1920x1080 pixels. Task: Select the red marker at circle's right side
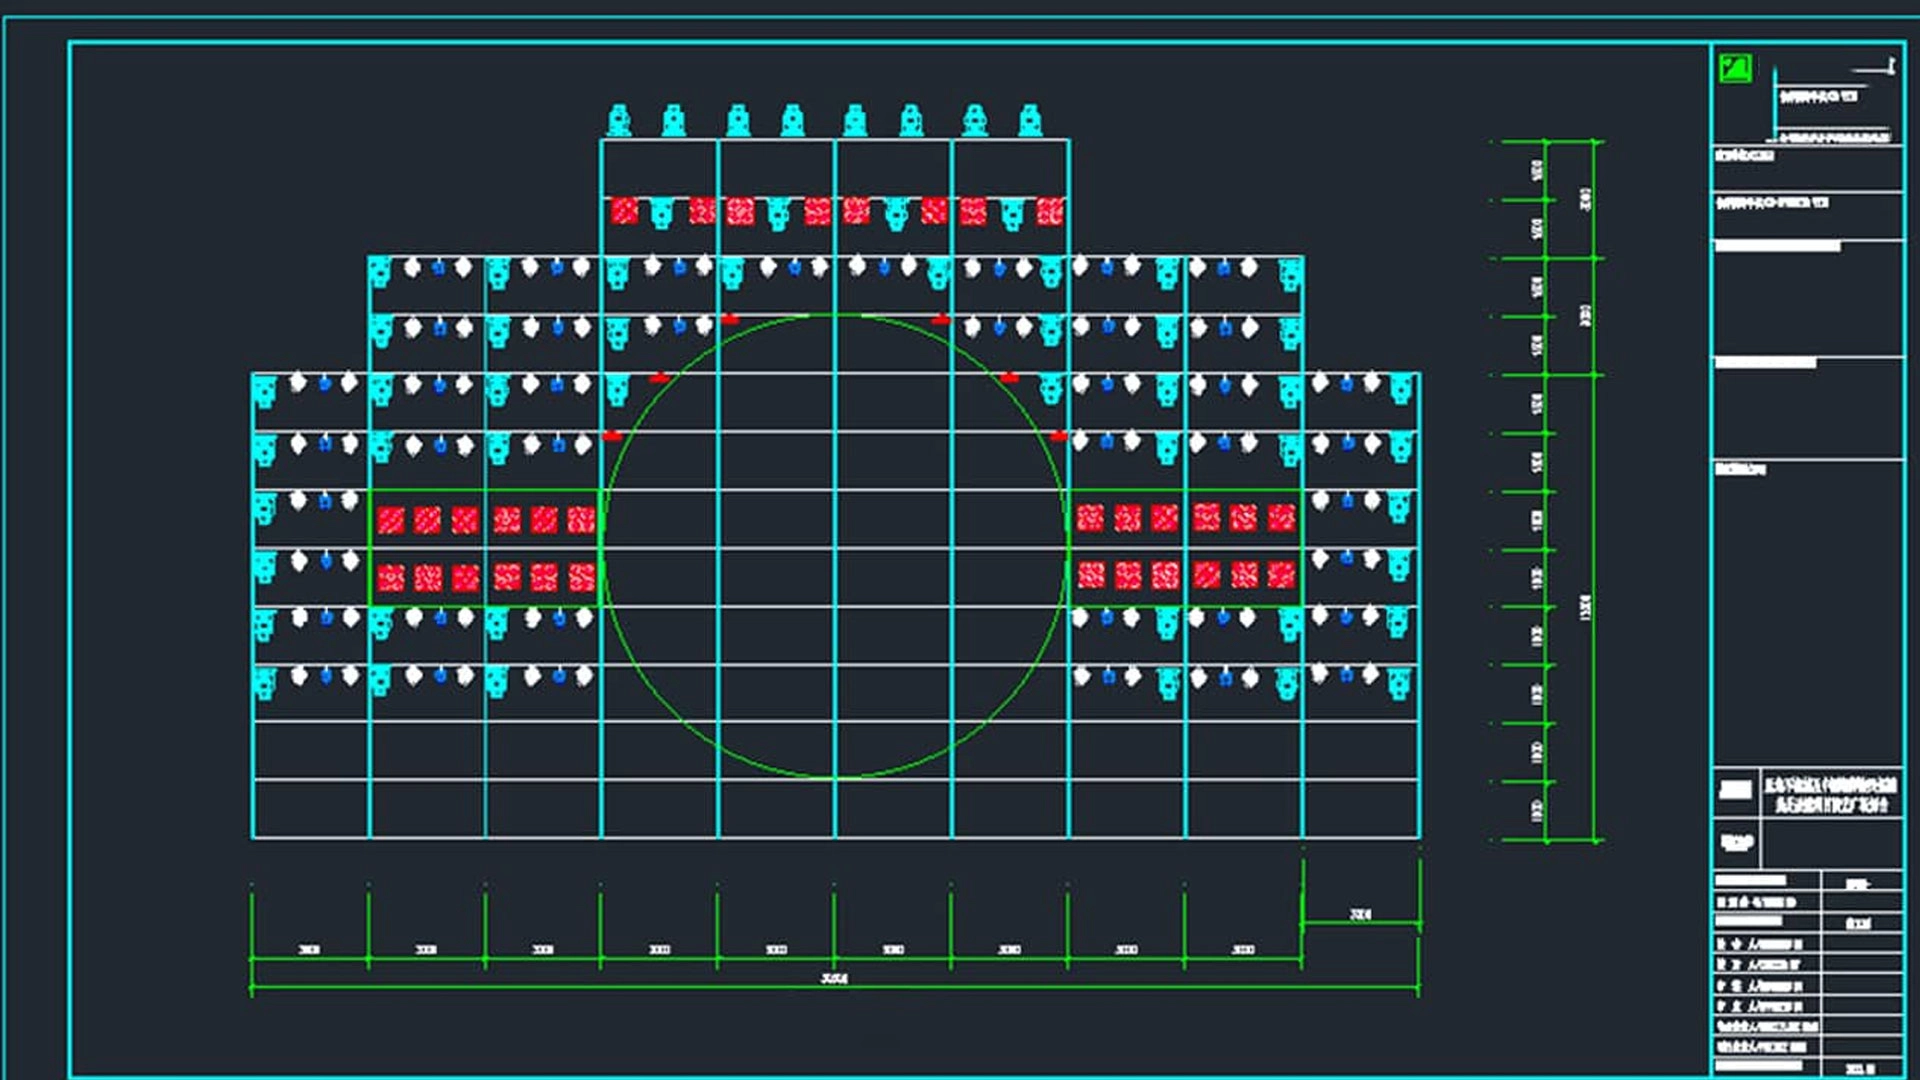click(1058, 436)
